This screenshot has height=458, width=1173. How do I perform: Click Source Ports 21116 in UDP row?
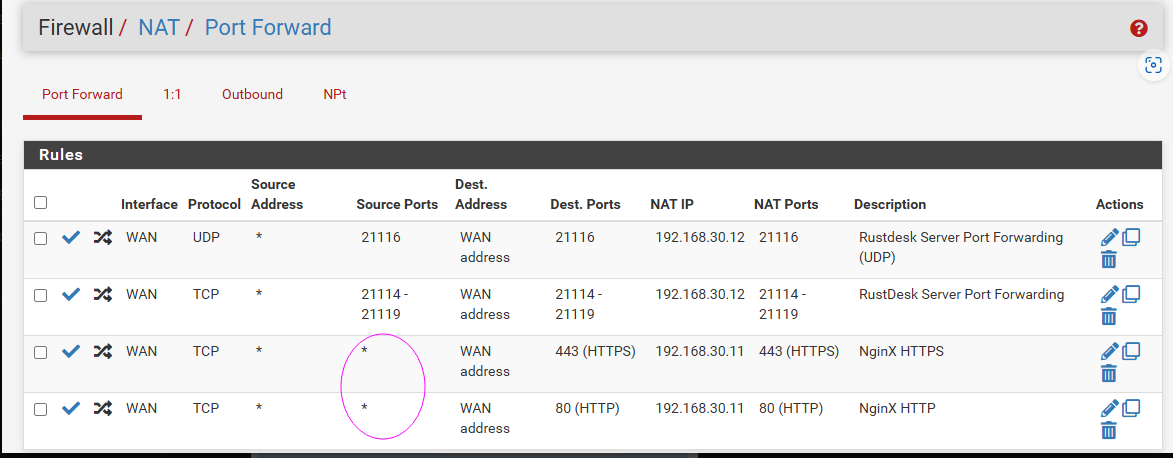point(381,238)
